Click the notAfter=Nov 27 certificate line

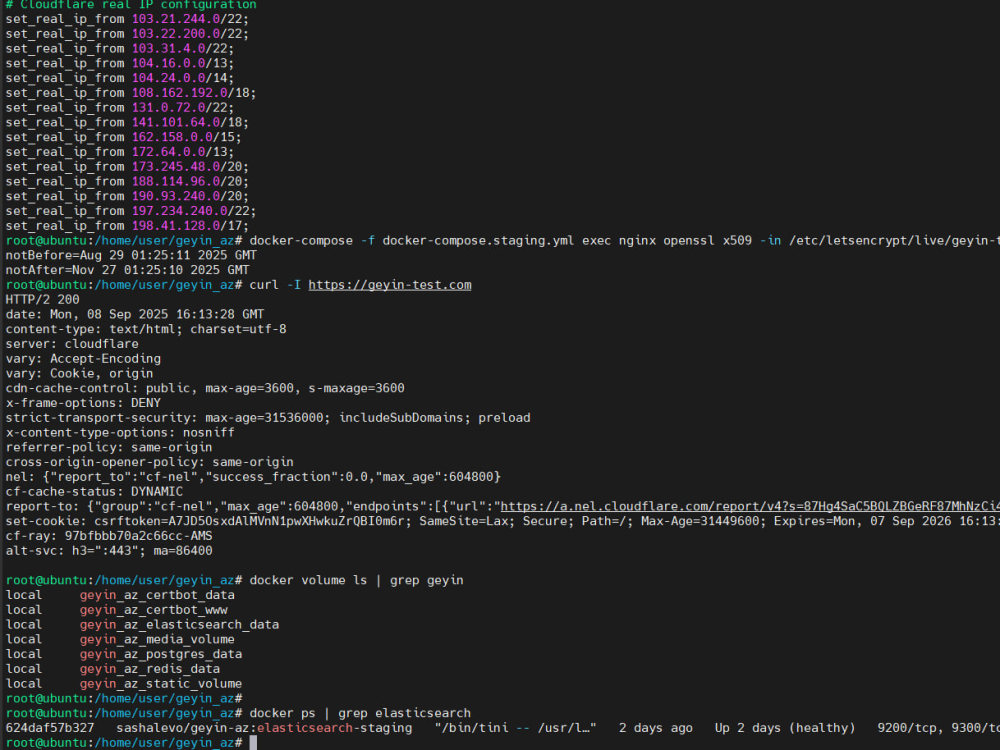coord(128,270)
